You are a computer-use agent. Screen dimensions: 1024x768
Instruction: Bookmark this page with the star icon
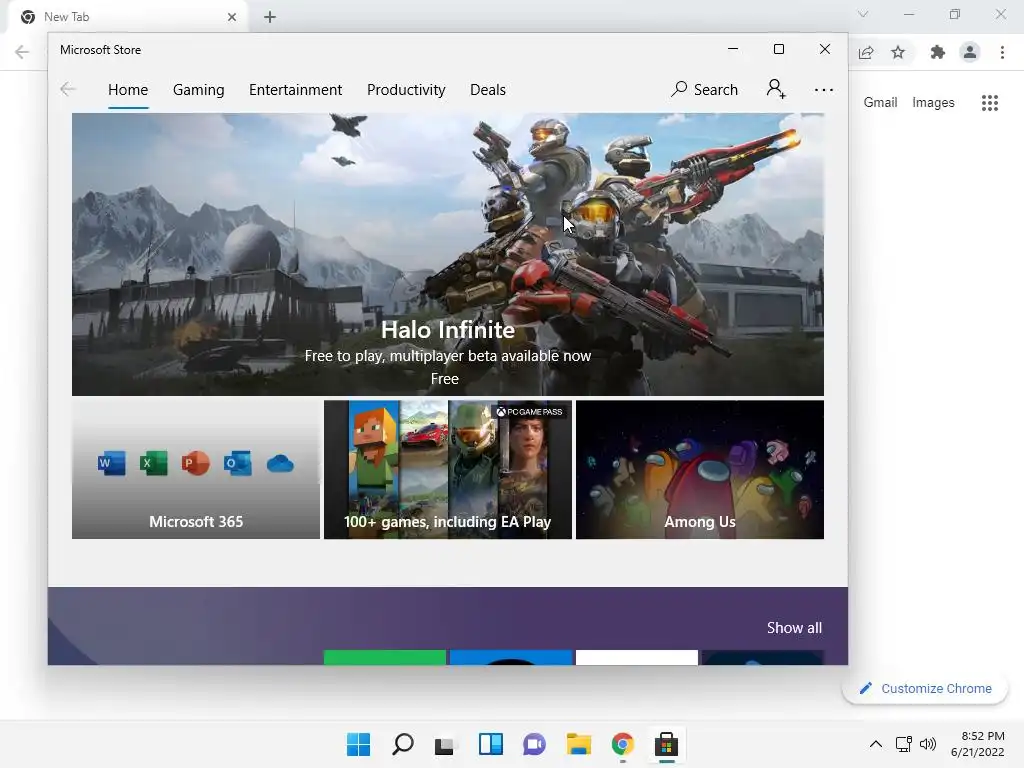(898, 52)
